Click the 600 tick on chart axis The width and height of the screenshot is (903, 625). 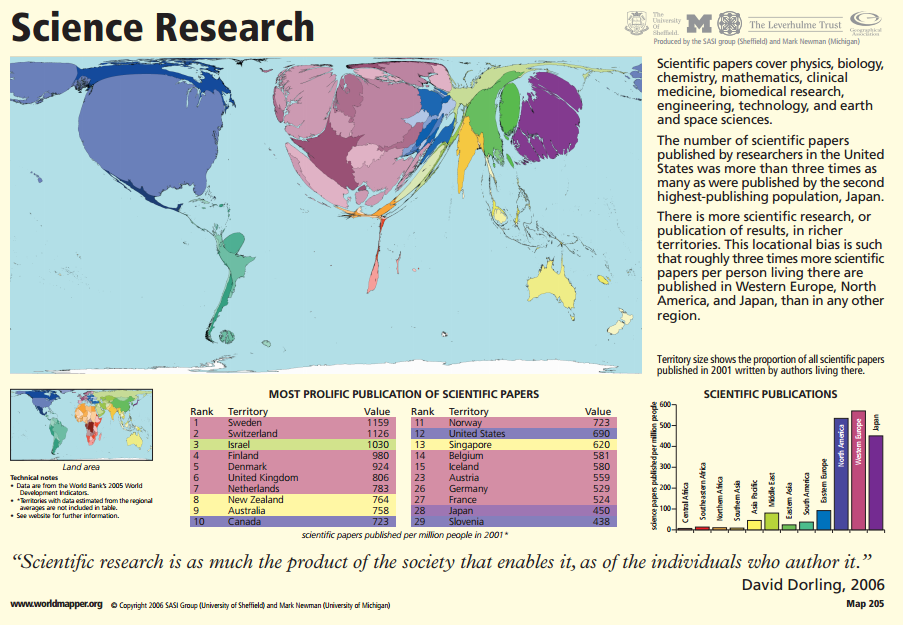[665, 404]
